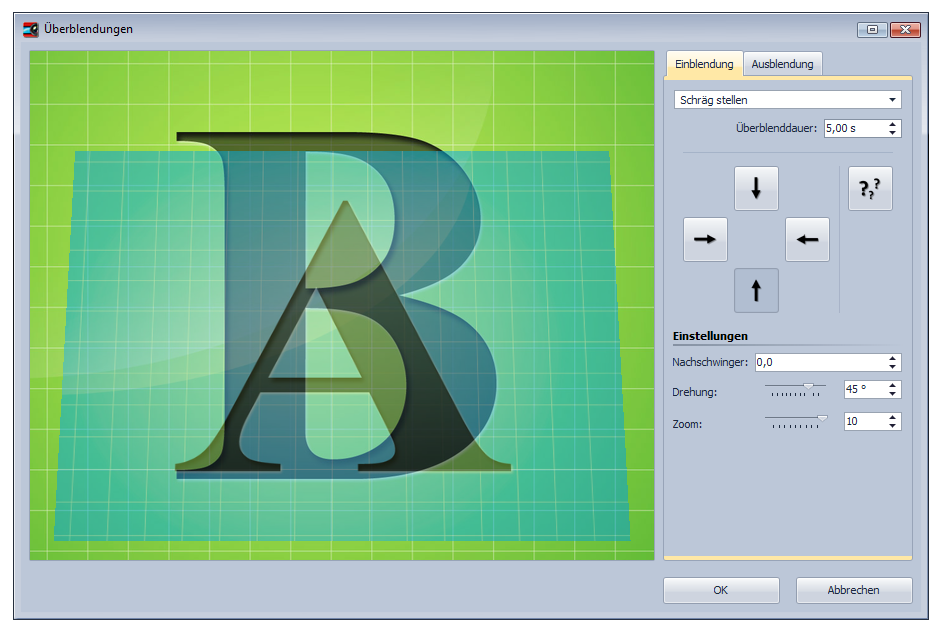Click the Überblenddauer value field
Screen dimensions: 946x639
tap(854, 128)
